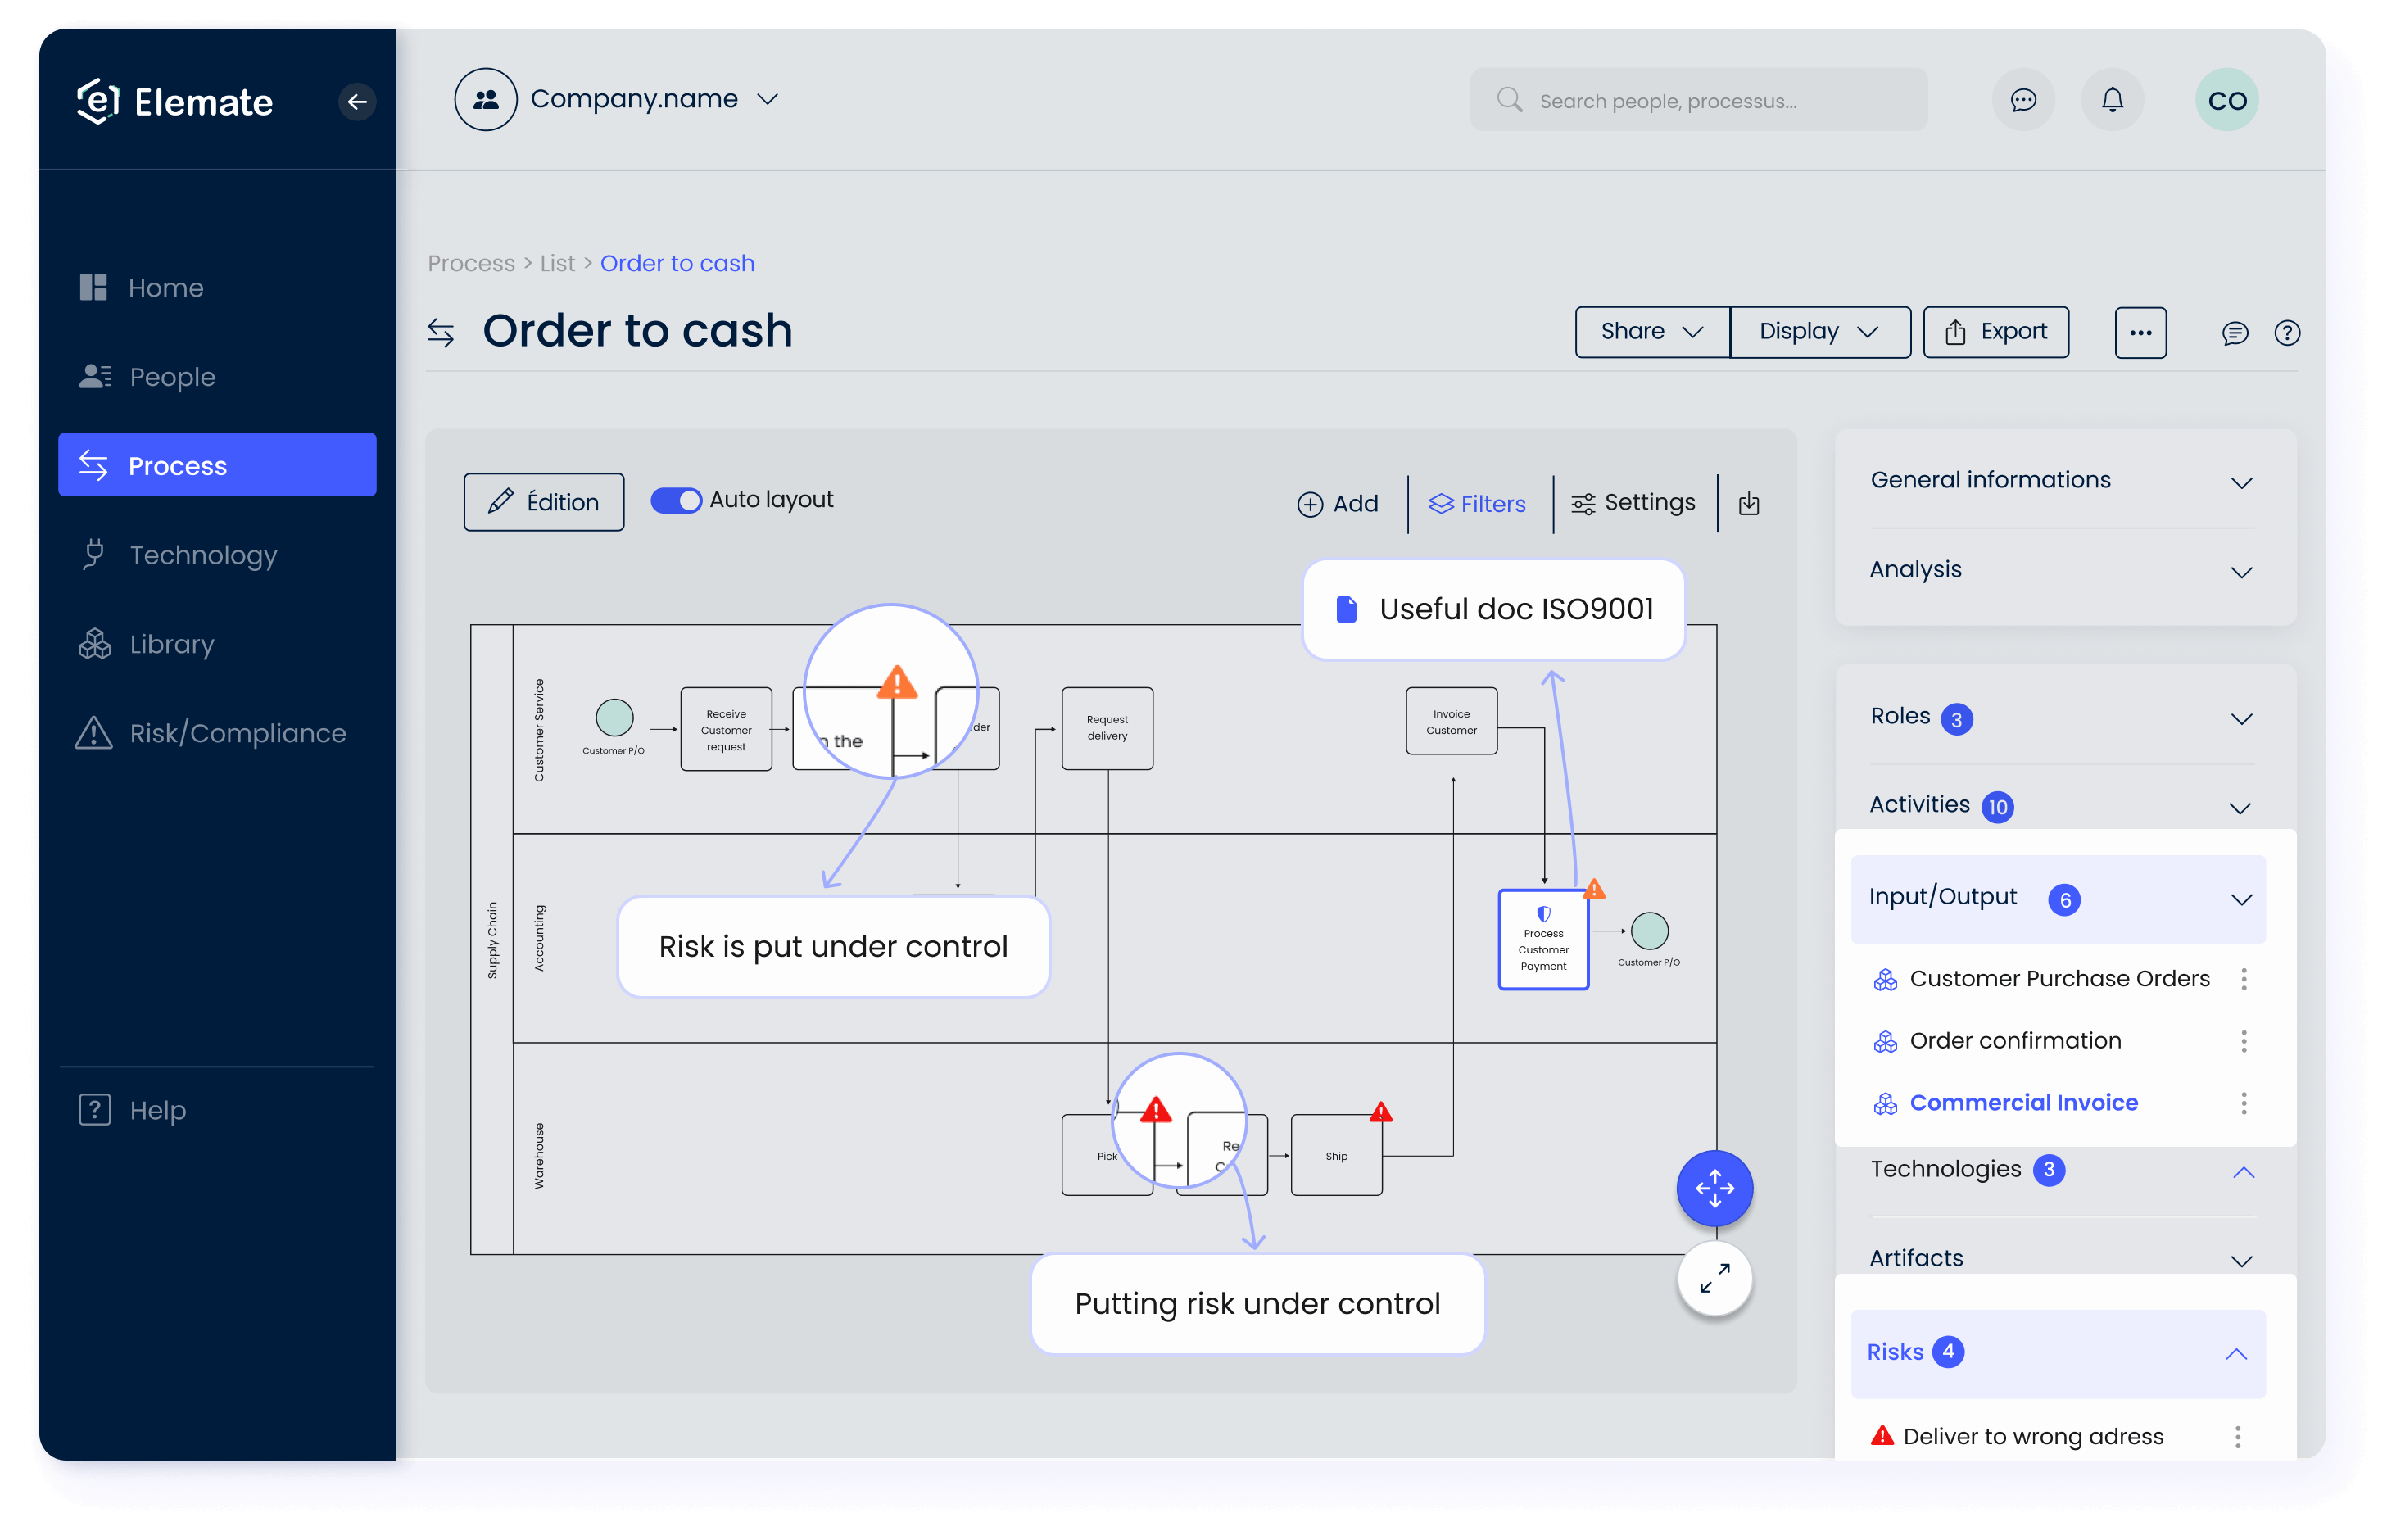Open options for Order confirmation

pos(2243,1041)
